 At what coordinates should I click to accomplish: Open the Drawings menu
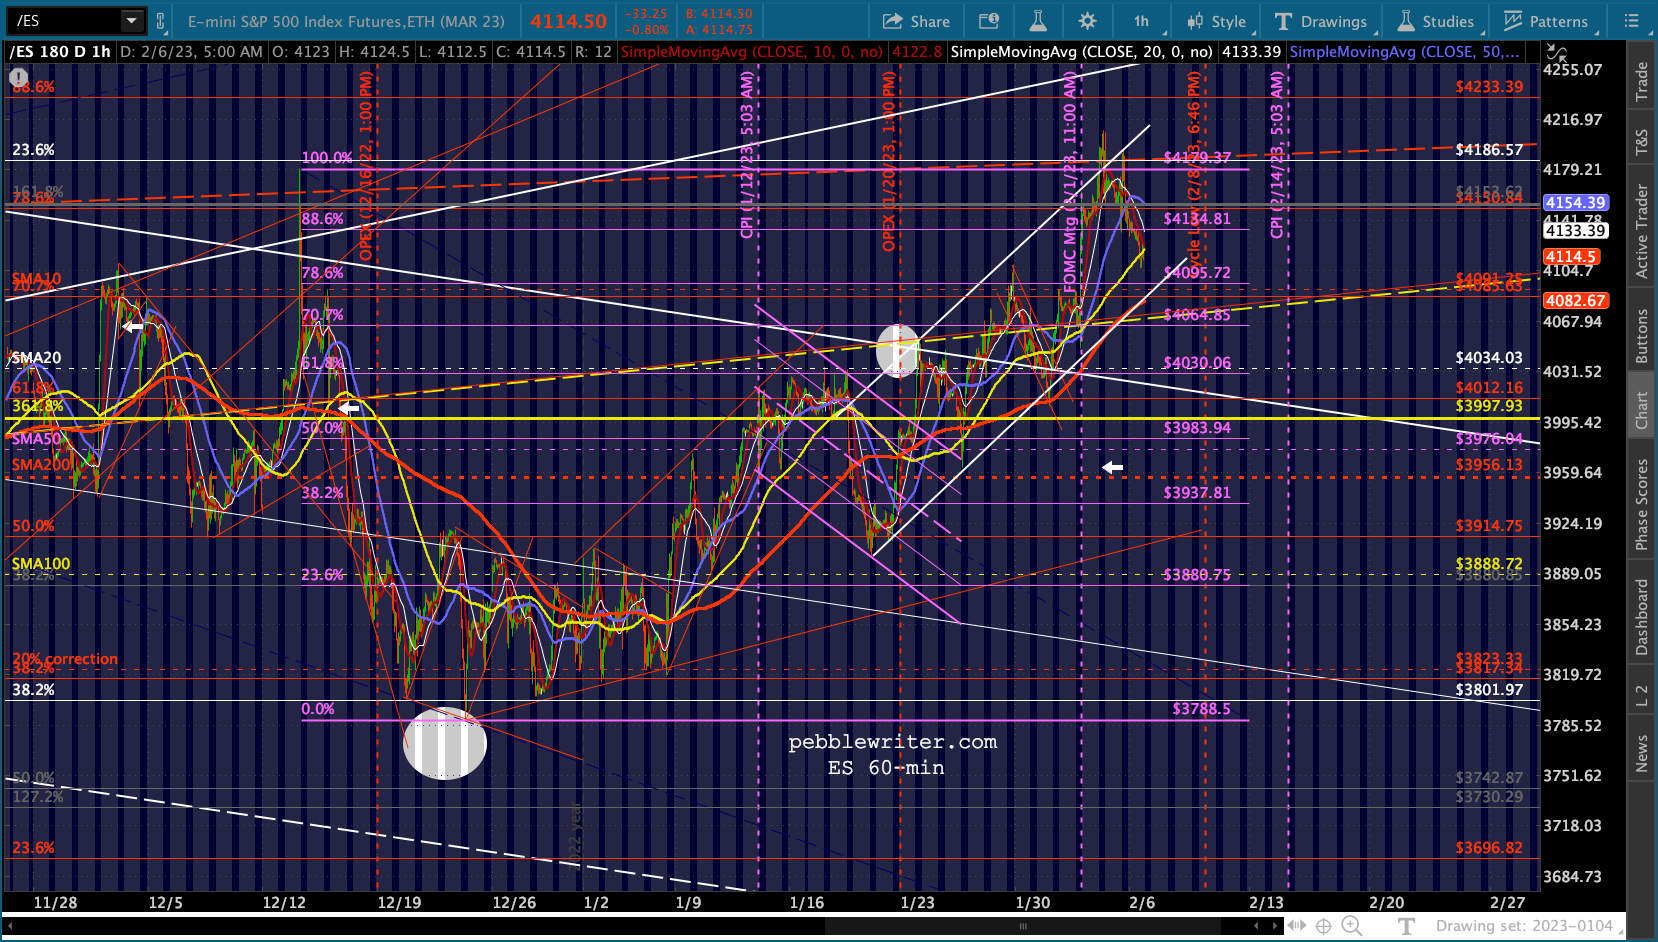[1321, 21]
